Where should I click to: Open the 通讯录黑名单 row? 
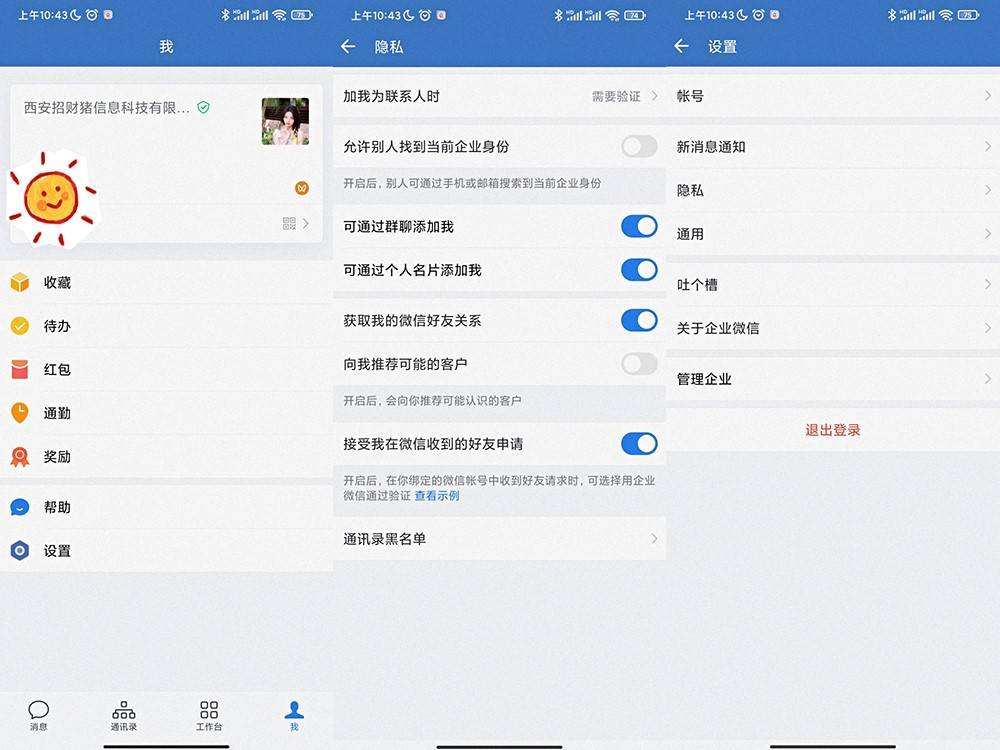pos(500,539)
